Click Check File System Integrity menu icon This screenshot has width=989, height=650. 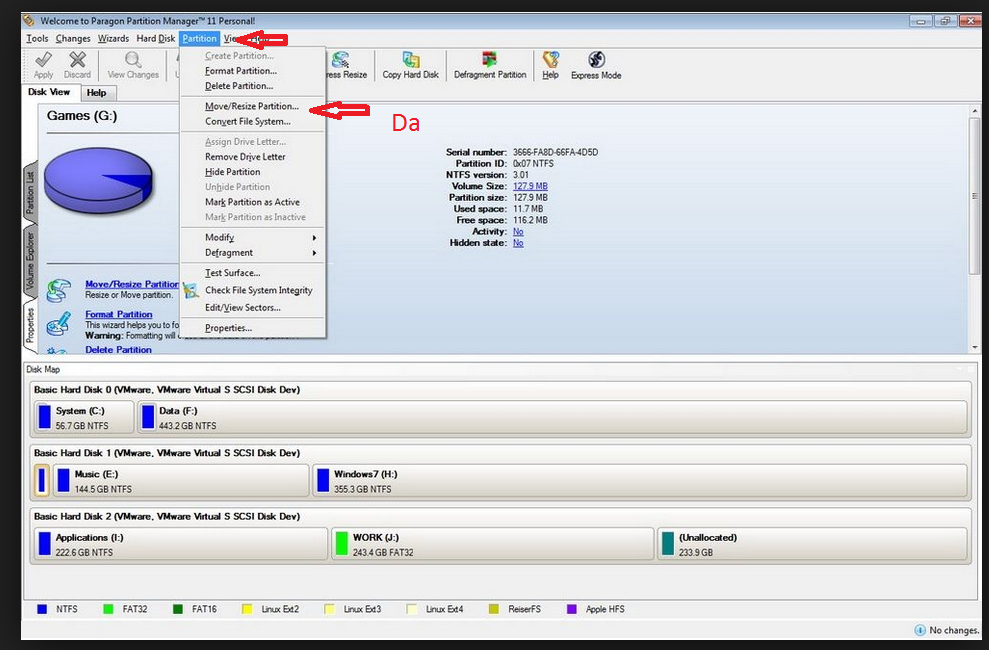tap(190, 291)
